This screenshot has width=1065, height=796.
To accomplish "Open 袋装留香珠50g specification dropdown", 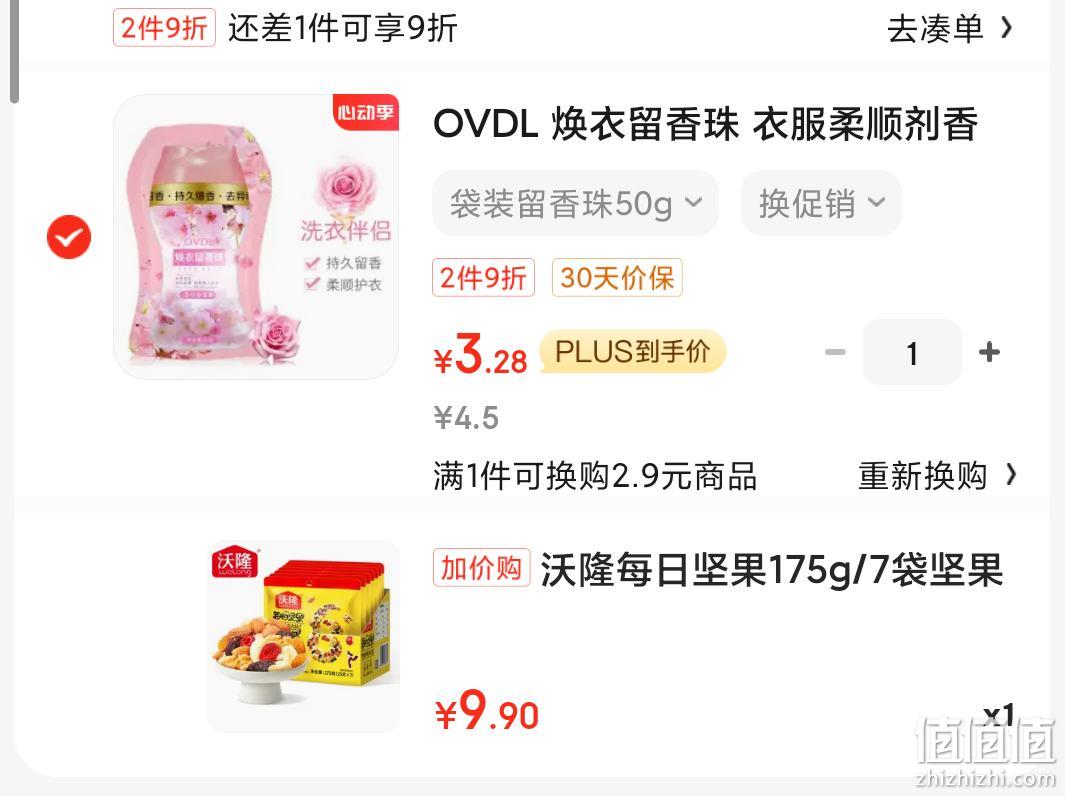I will point(575,203).
